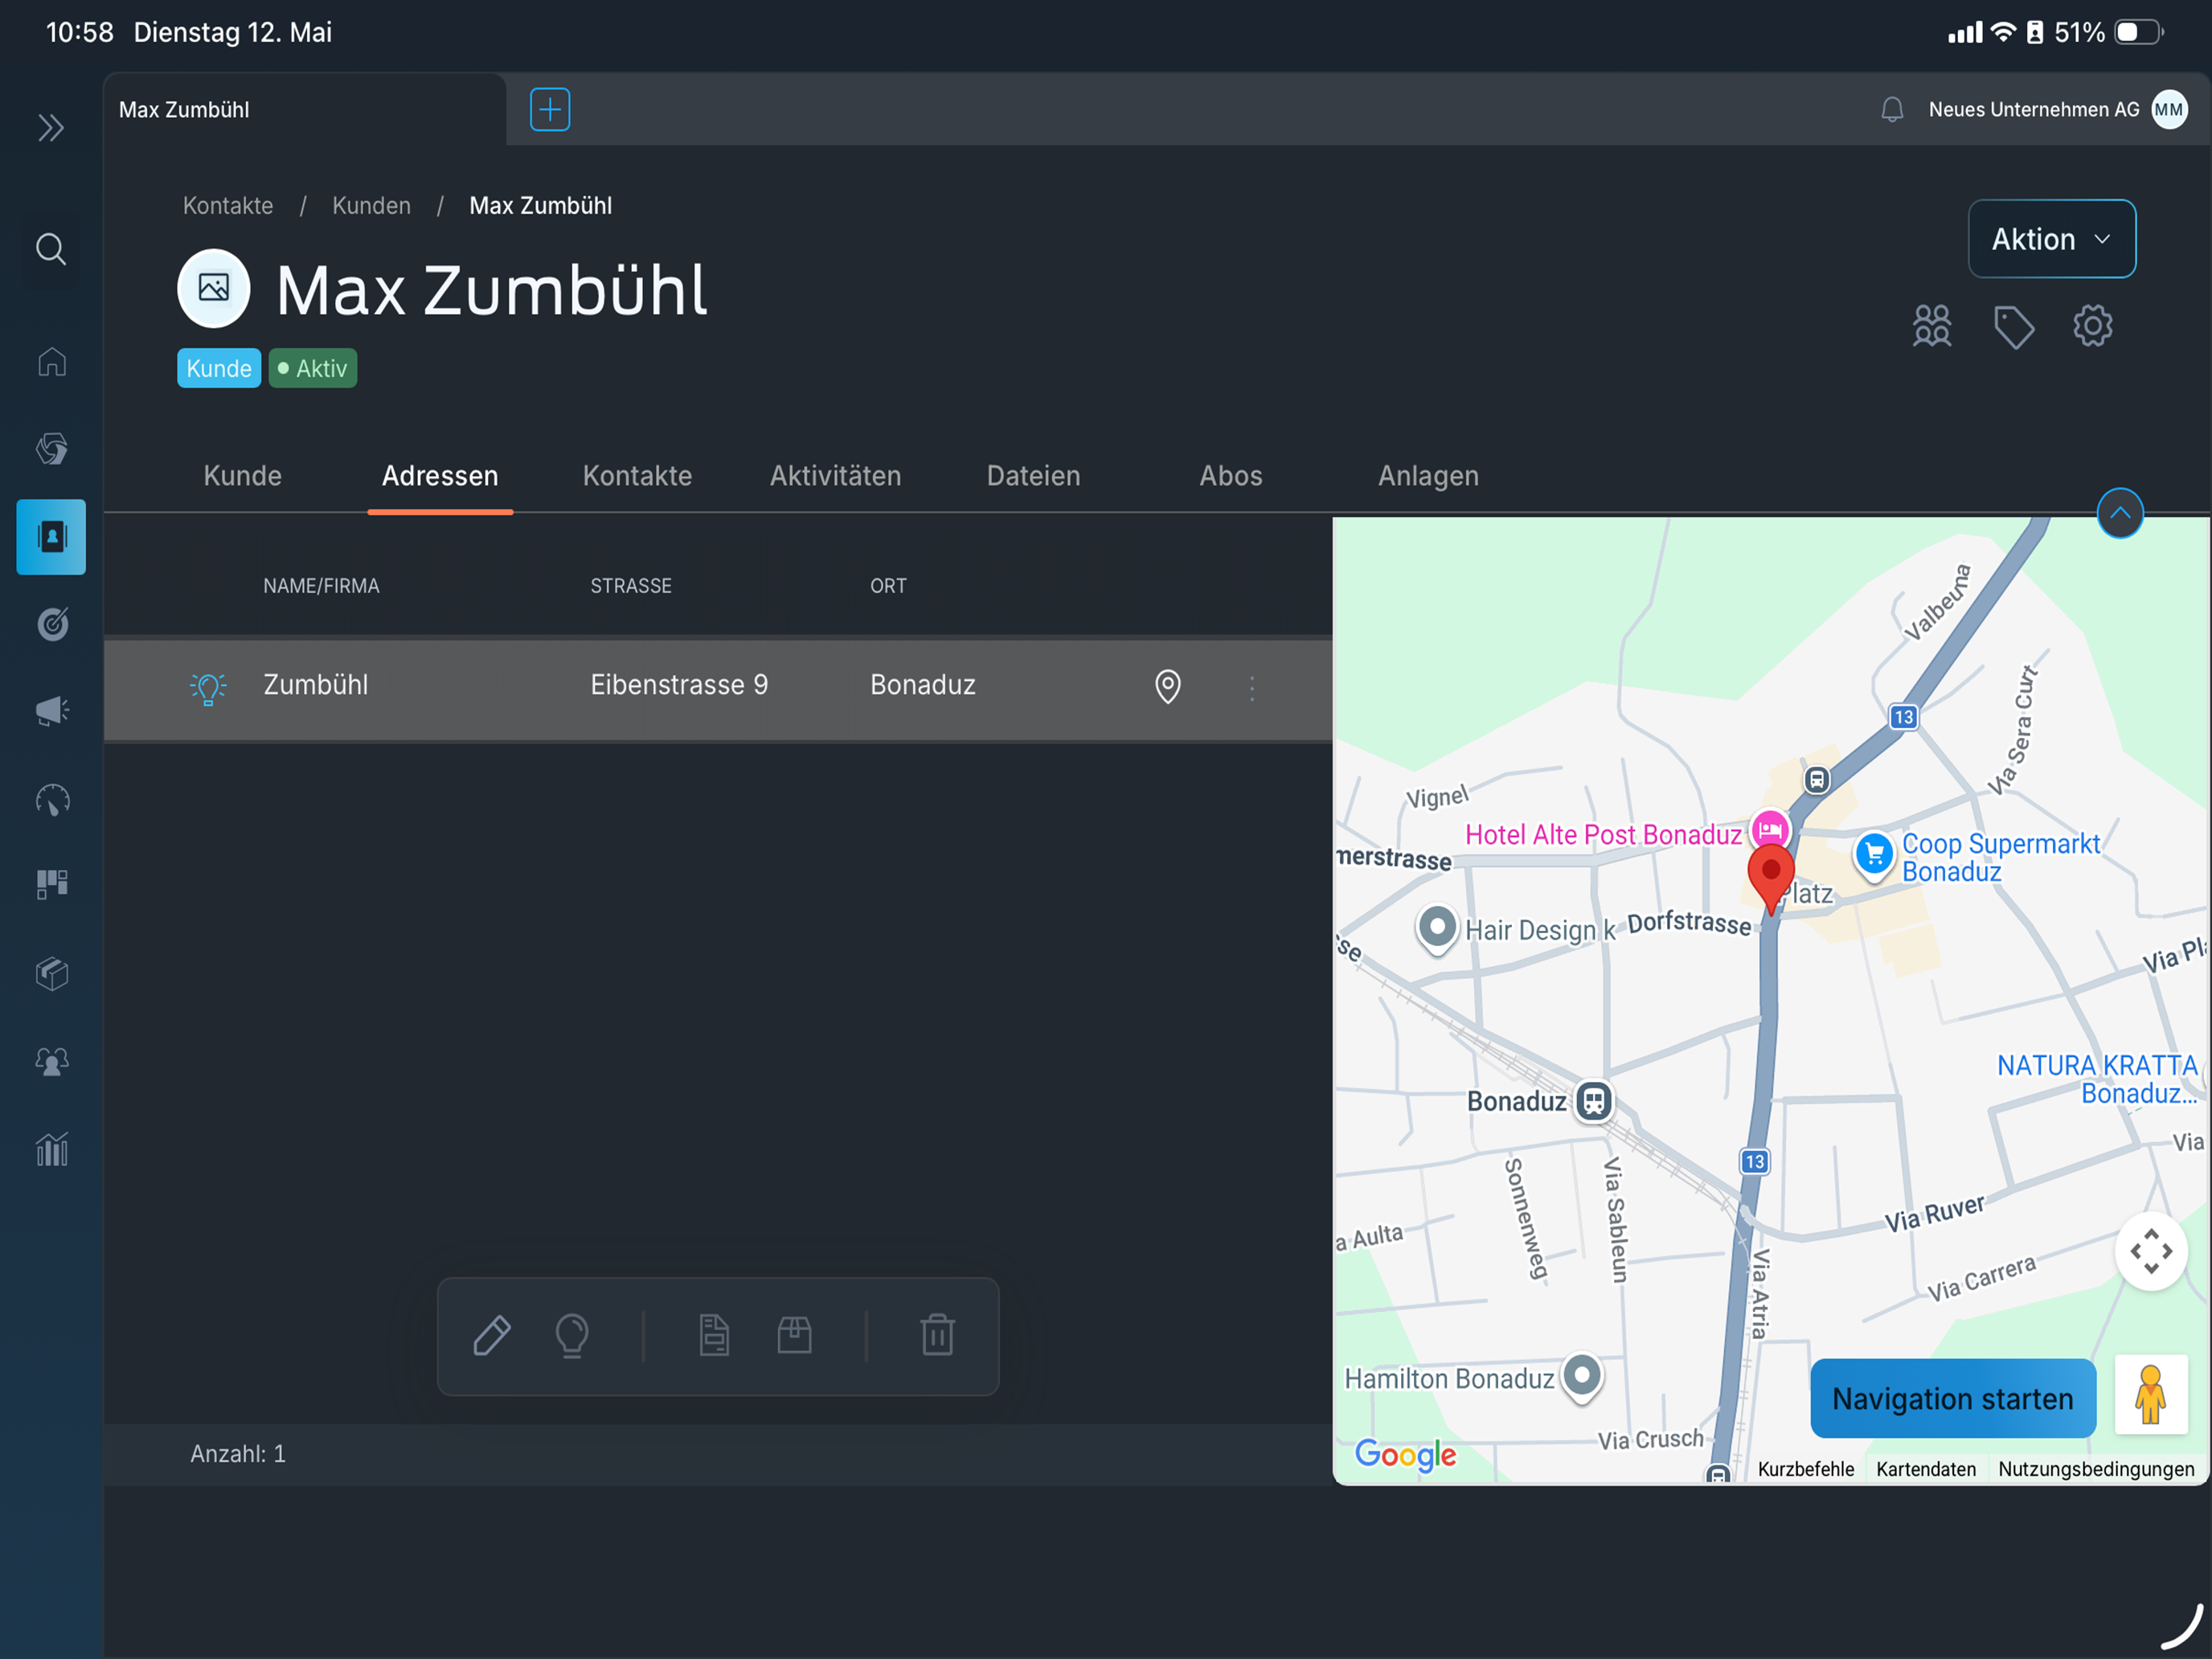This screenshot has width=2212, height=1659.
Task: Open the MM user avatar
Action: pyautogui.click(x=2169, y=109)
